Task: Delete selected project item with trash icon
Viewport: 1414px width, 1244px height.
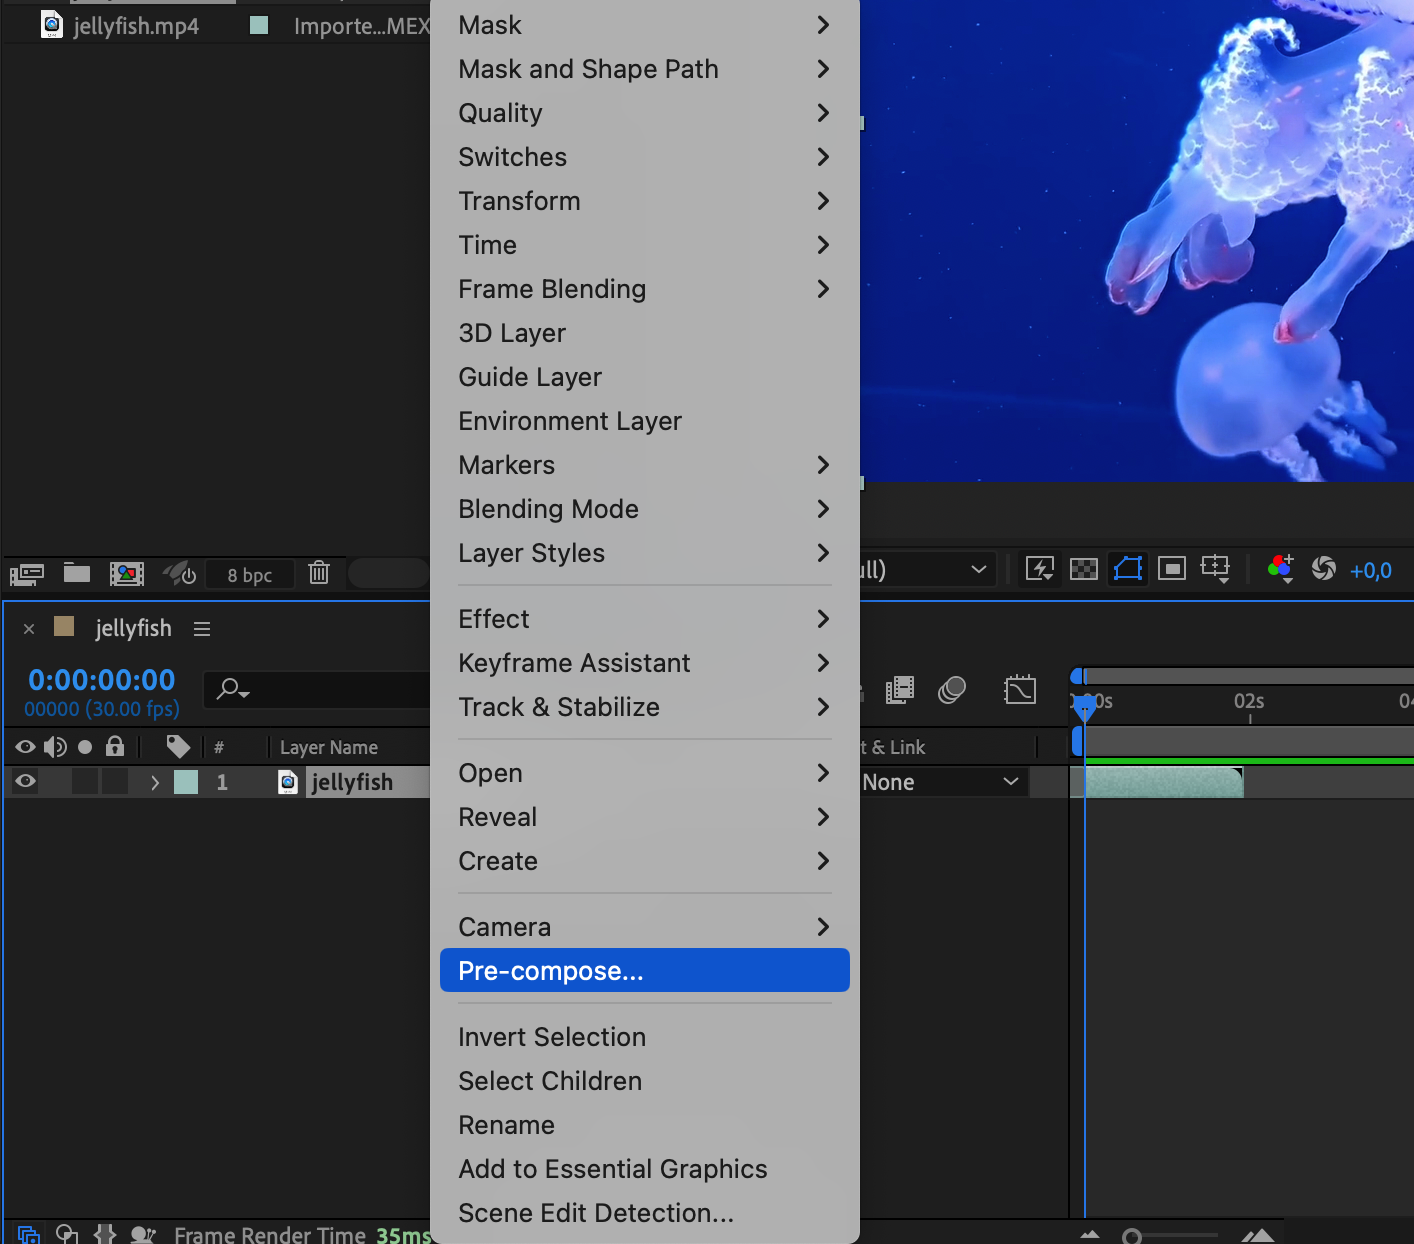Action: pyautogui.click(x=319, y=573)
